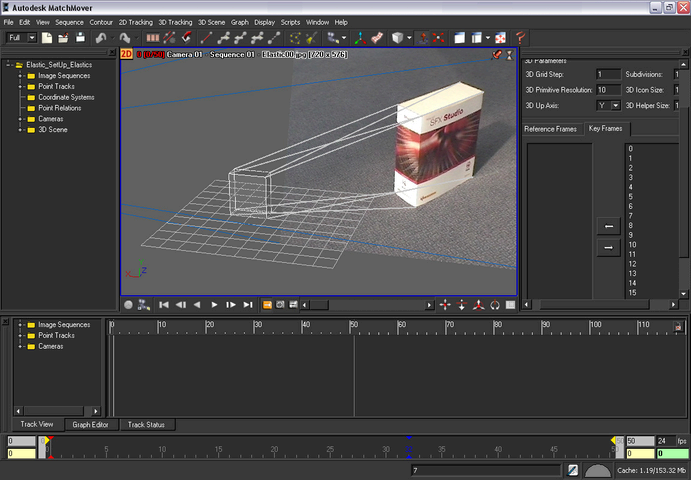This screenshot has width=691, height=480.
Task: Switch to the Track Status tab
Action: 146,424
